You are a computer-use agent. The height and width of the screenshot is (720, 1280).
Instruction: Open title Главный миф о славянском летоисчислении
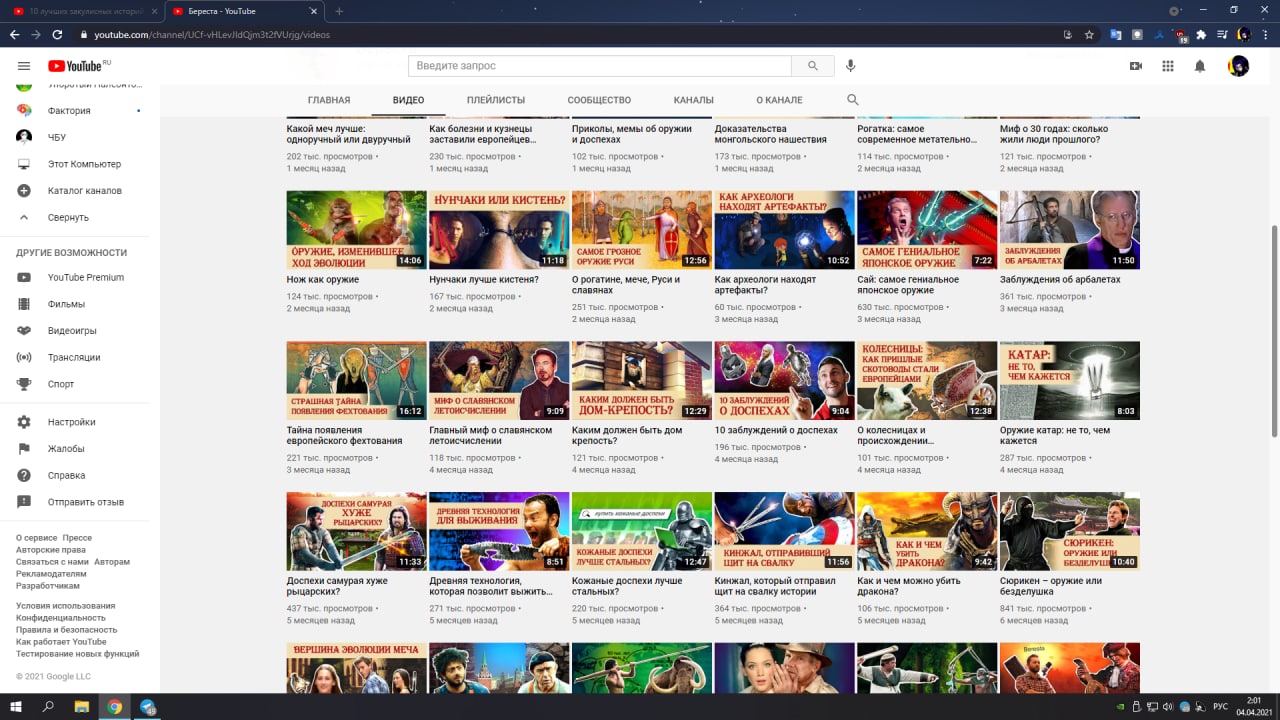490,436
